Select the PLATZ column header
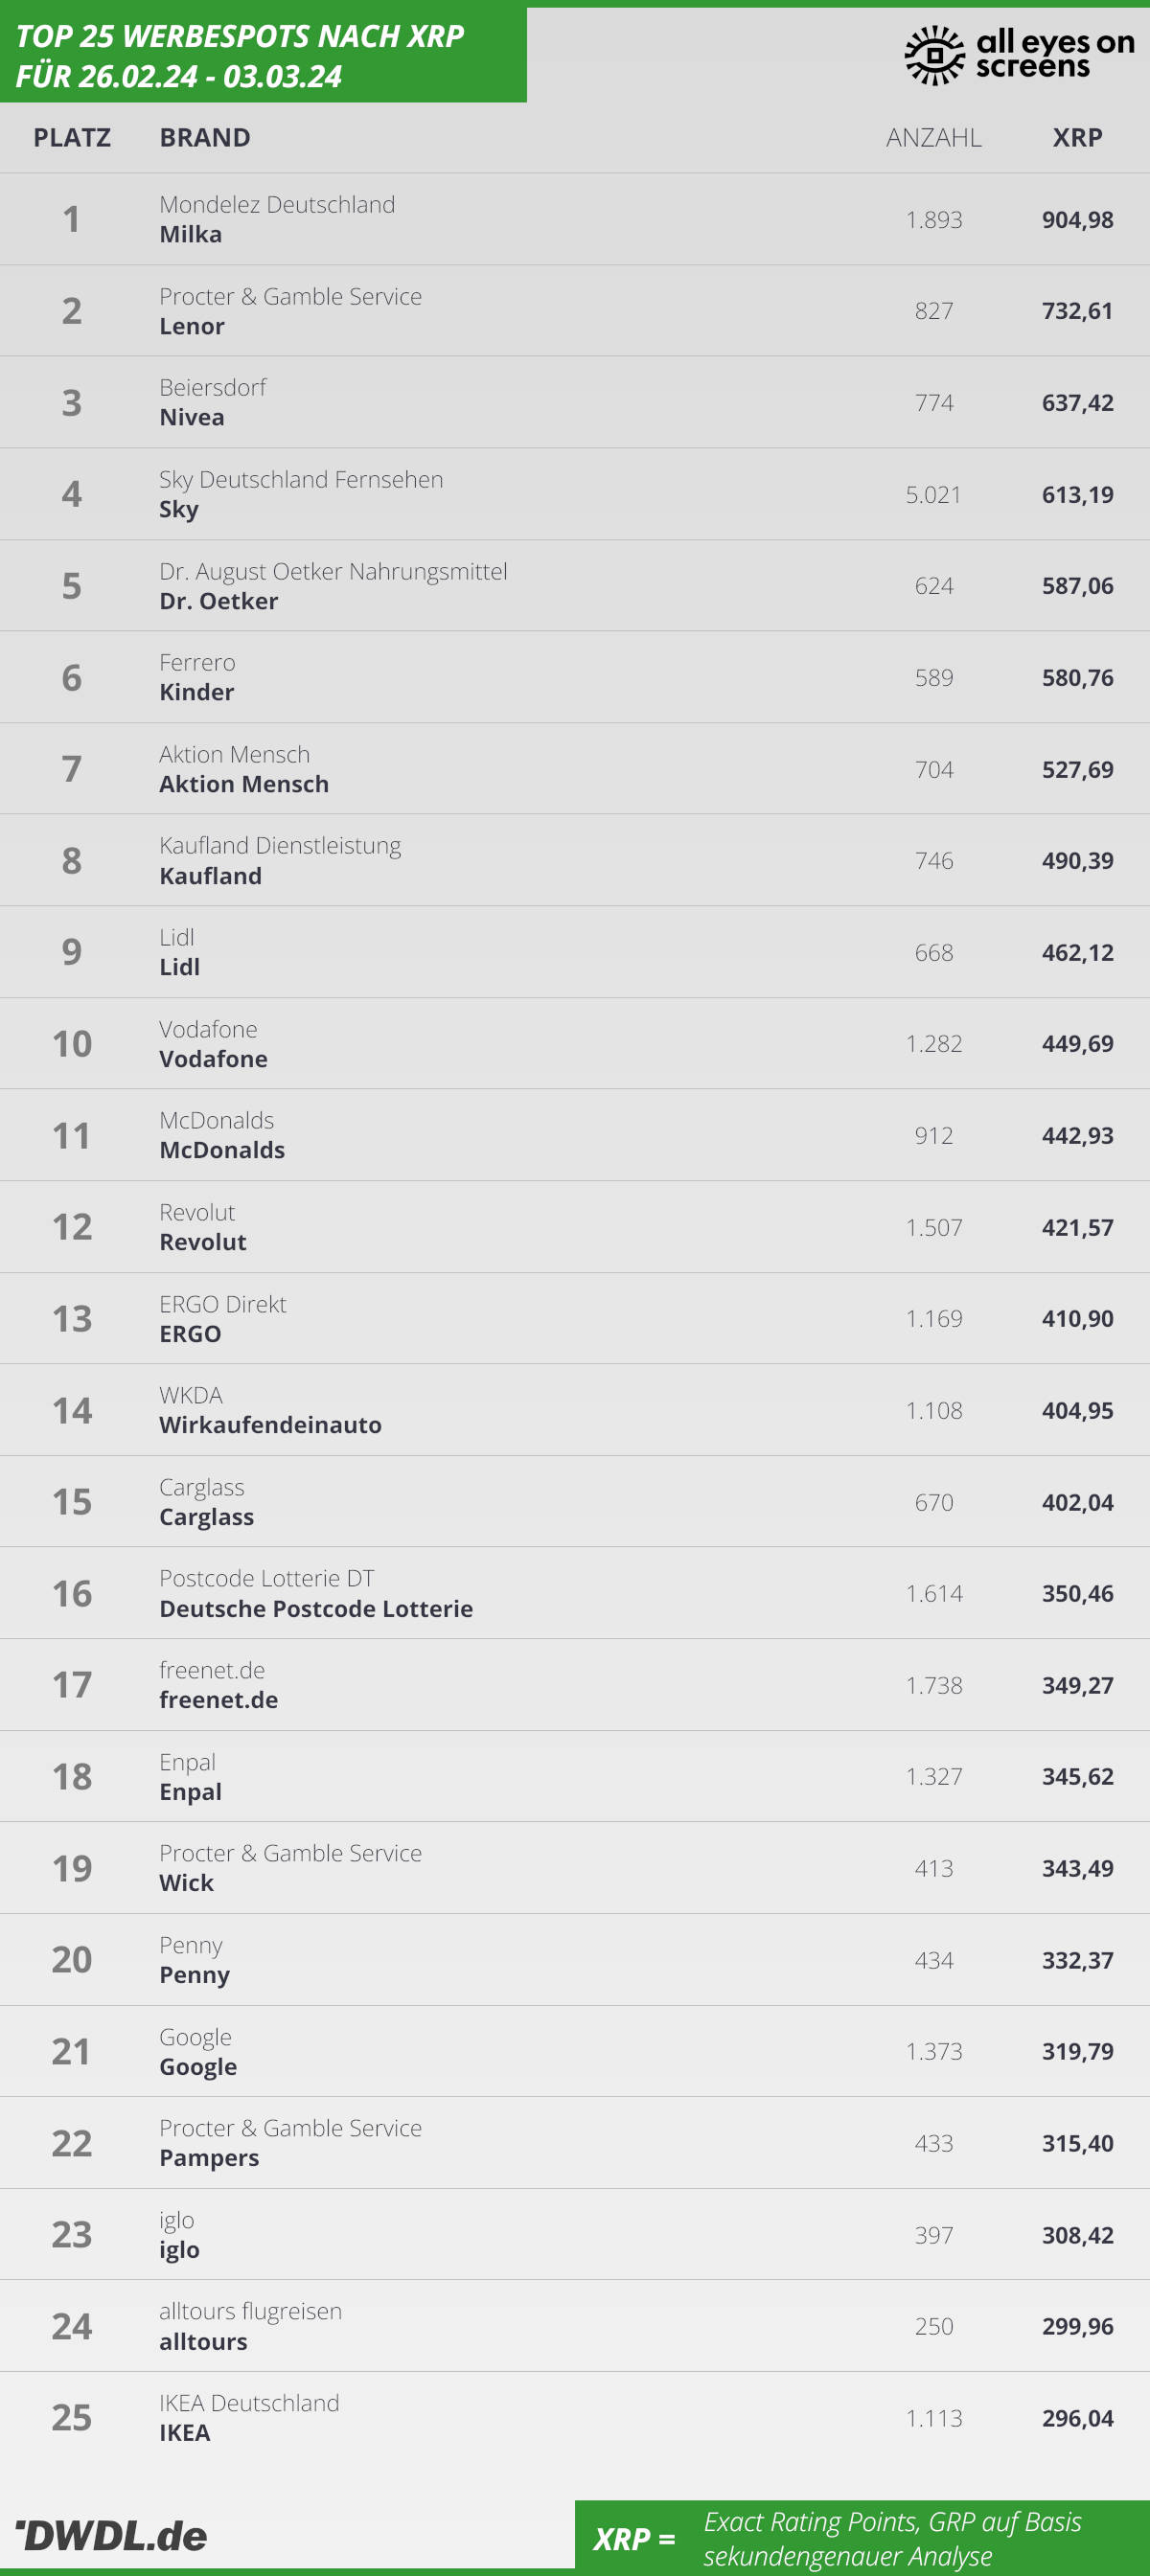Image resolution: width=1150 pixels, height=2576 pixels. pos(72,137)
